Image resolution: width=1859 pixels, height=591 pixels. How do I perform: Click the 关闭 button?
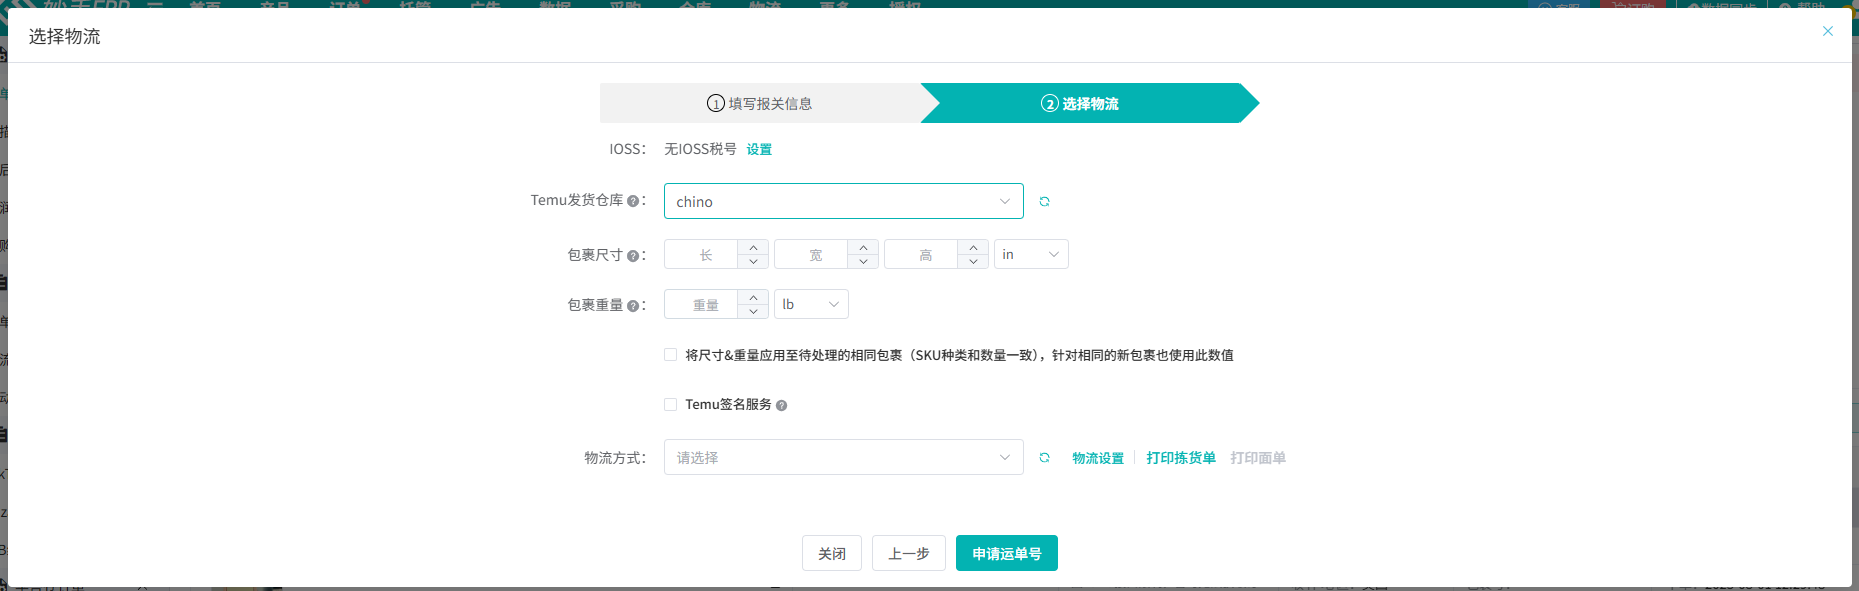[832, 553]
